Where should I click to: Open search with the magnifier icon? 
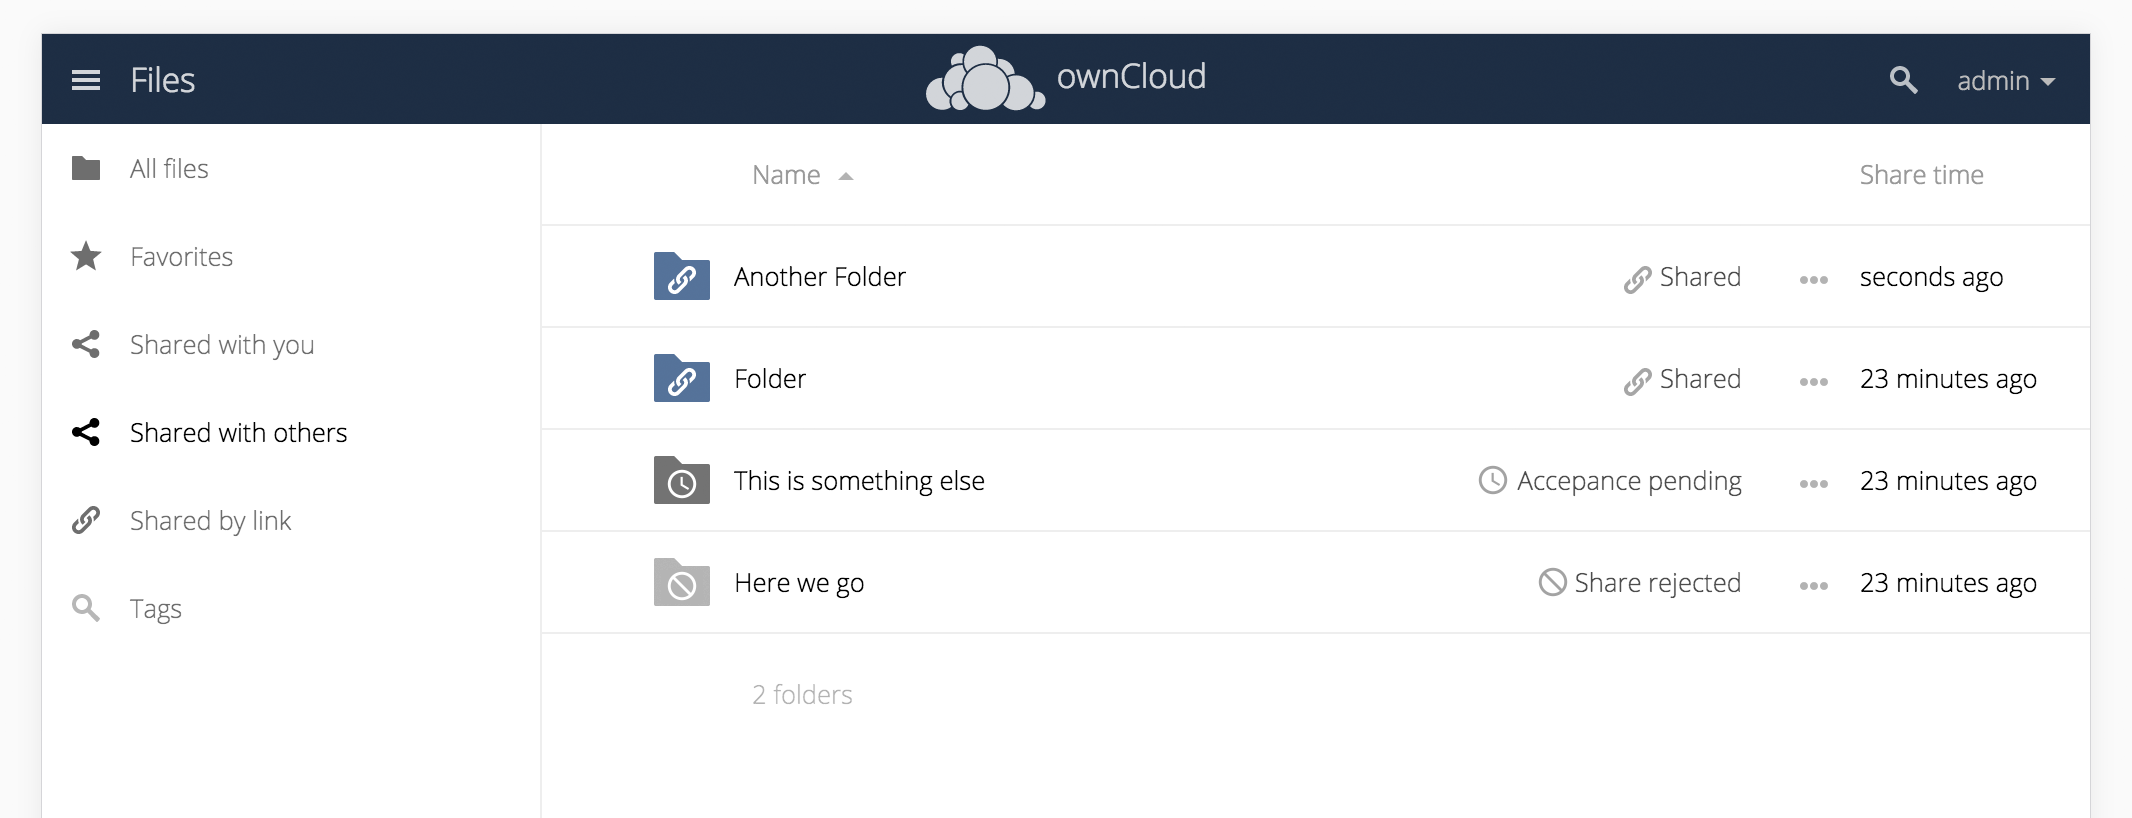point(1903,80)
